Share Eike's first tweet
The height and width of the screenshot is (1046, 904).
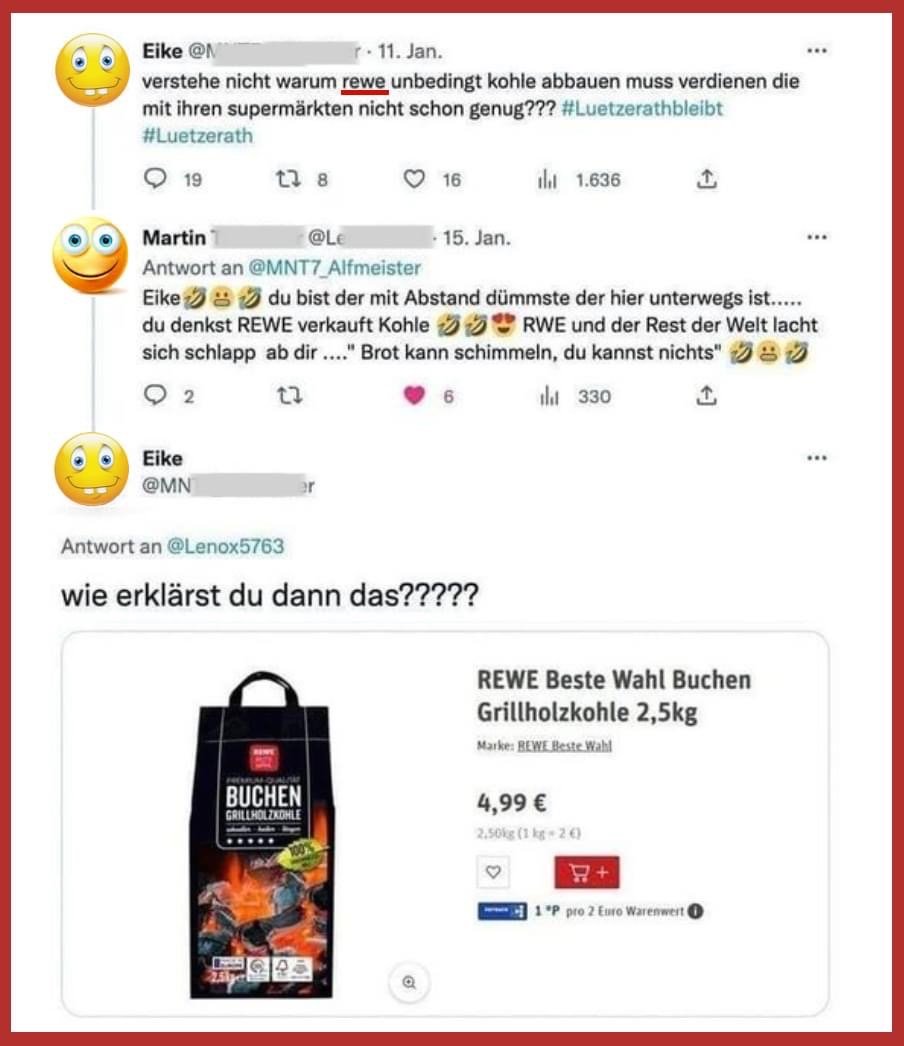707,179
